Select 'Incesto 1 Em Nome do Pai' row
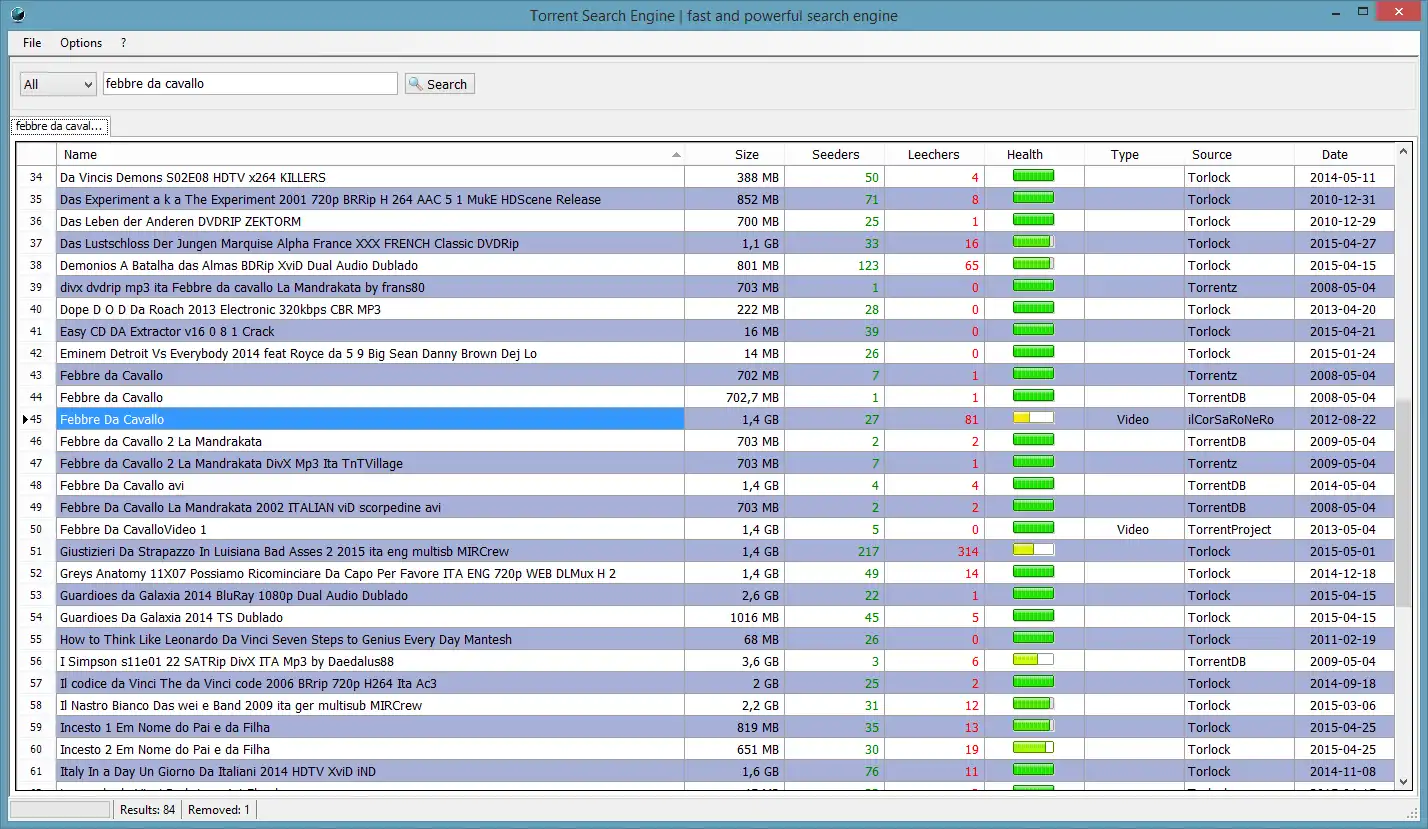The height and width of the screenshot is (829, 1428). [706, 727]
